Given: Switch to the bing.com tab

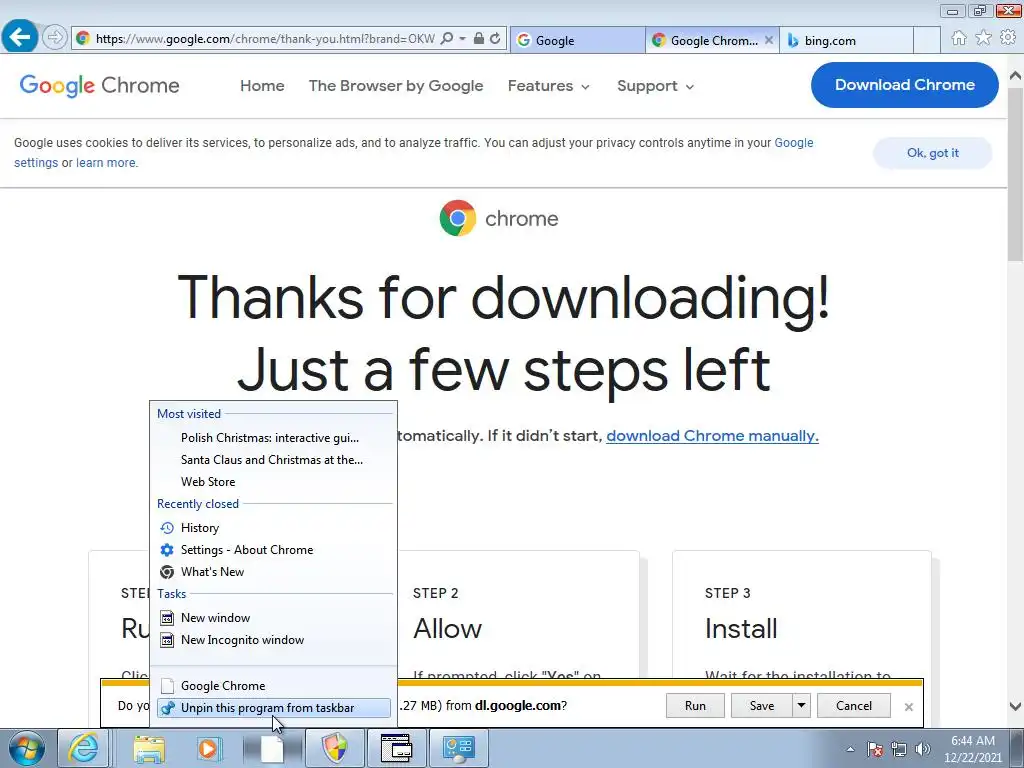Looking at the screenshot, I should pyautogui.click(x=846, y=40).
